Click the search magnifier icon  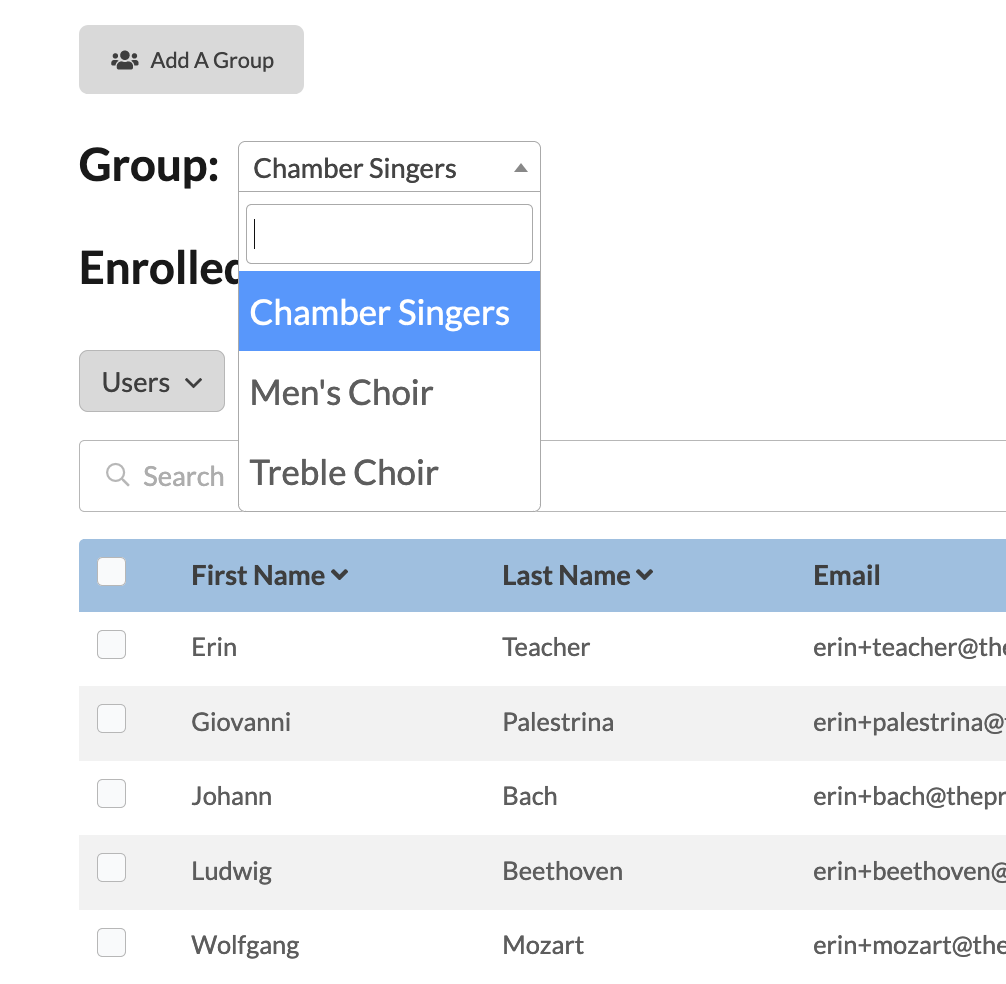pos(118,475)
